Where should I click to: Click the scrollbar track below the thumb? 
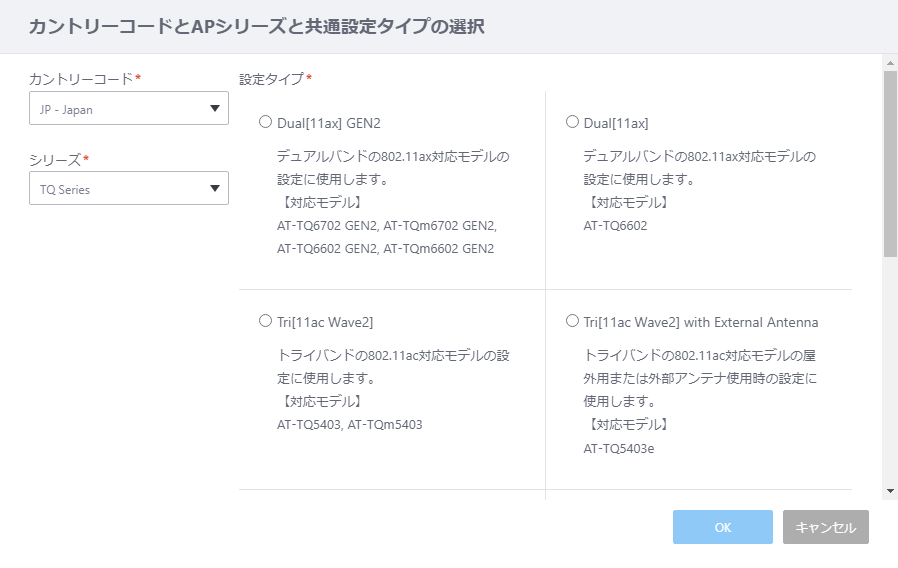point(890,372)
